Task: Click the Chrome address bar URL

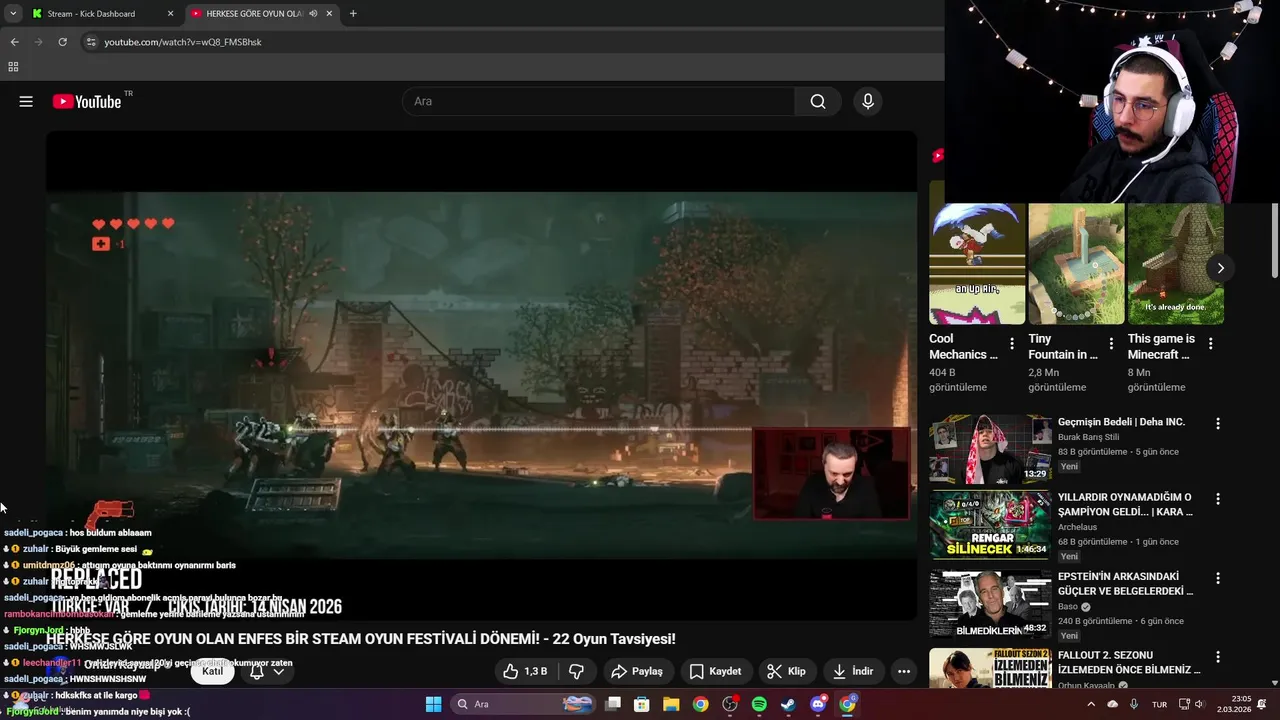Action: coord(183,42)
